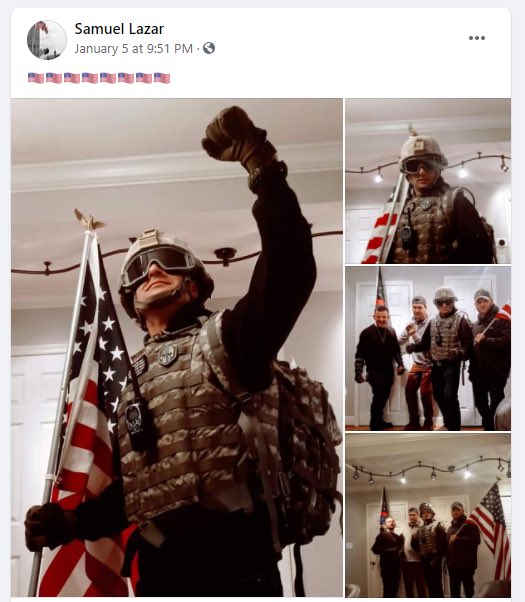
Task: Open the Samuel Lazar name link
Action: tap(119, 29)
